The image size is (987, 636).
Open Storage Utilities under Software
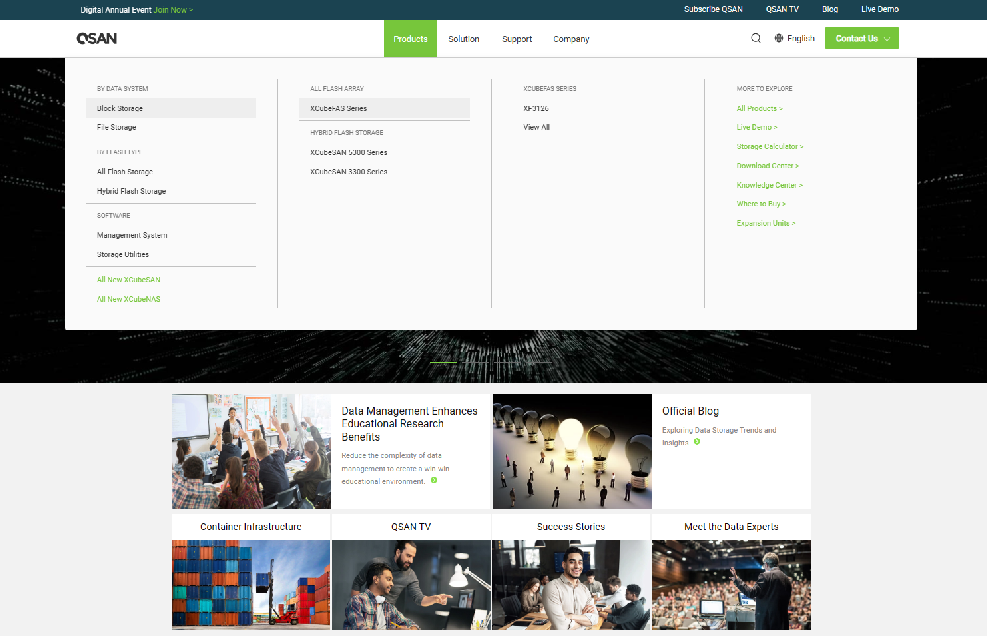(x=123, y=254)
